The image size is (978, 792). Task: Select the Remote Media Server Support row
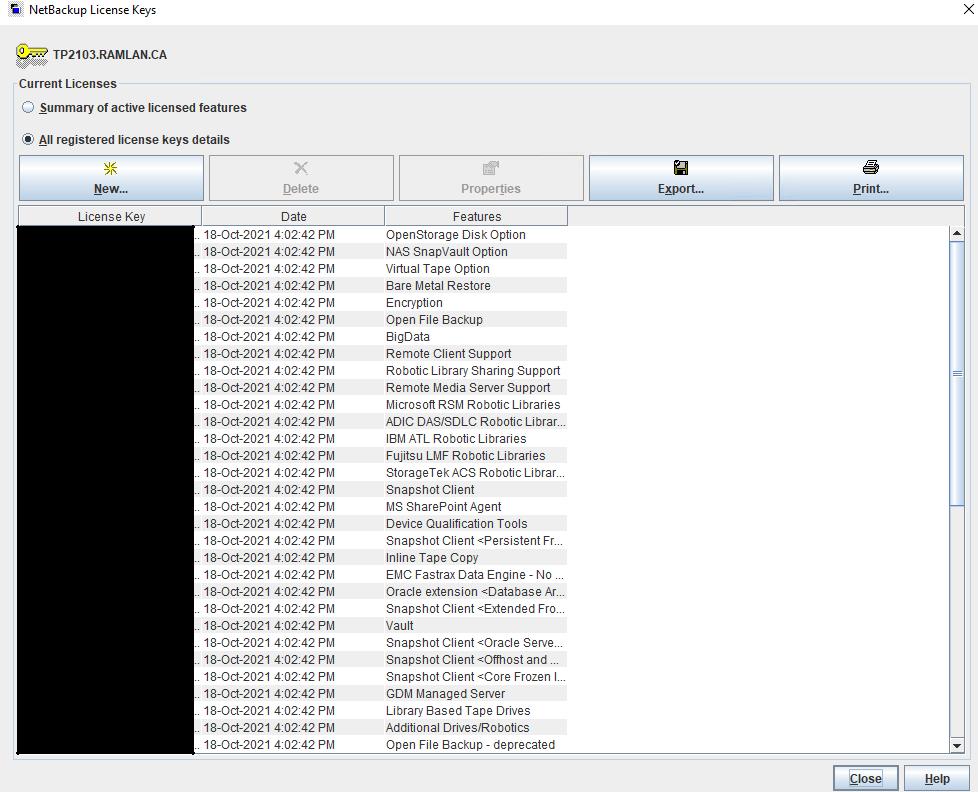click(293, 387)
